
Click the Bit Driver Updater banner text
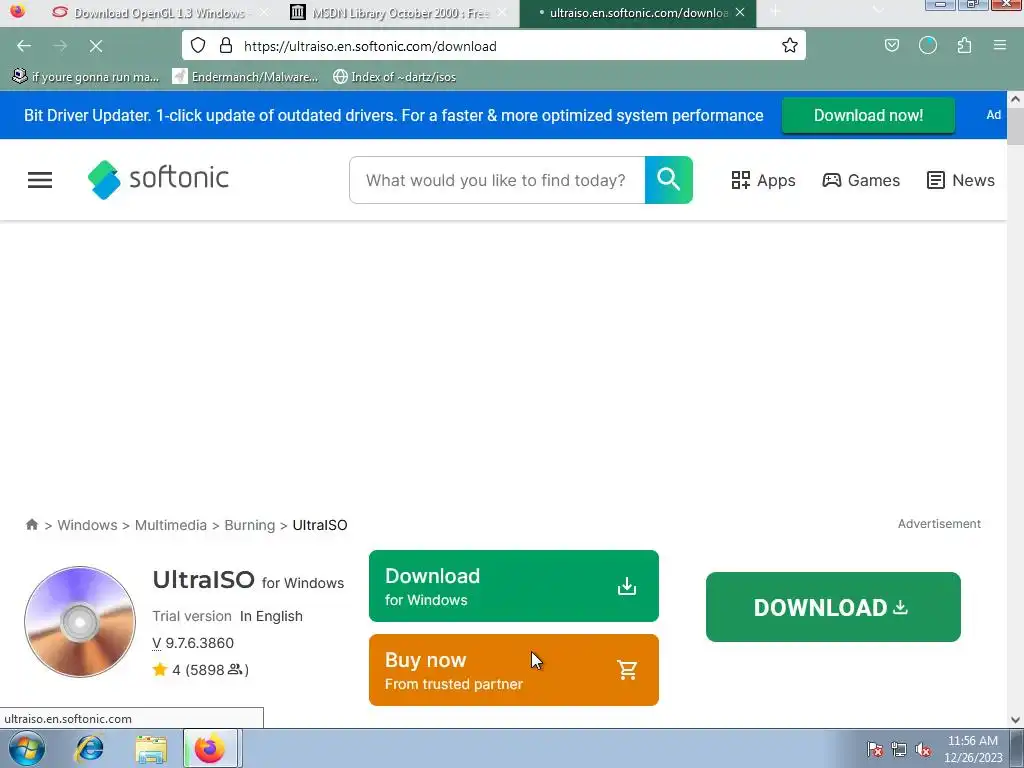[393, 116]
